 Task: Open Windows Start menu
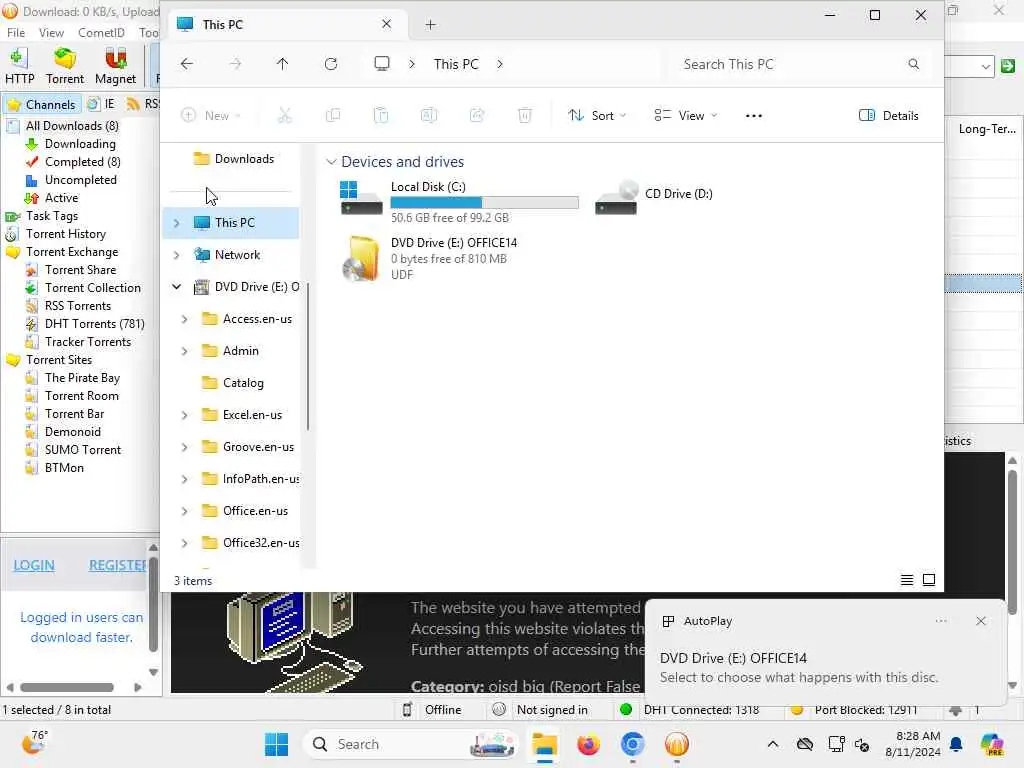click(x=276, y=744)
